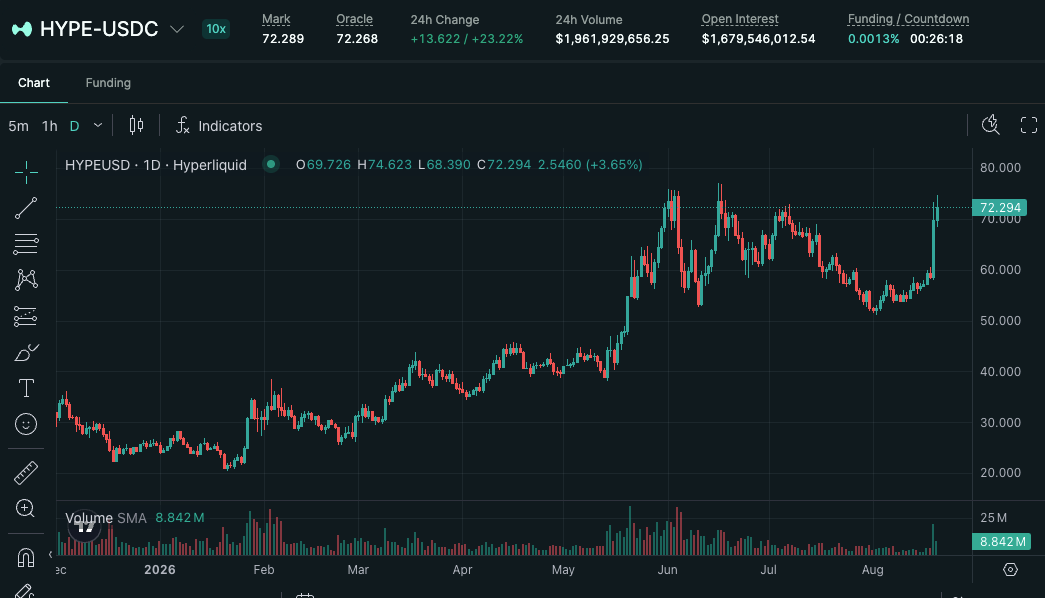
Task: Select the 5m timeframe
Action: (x=19, y=126)
